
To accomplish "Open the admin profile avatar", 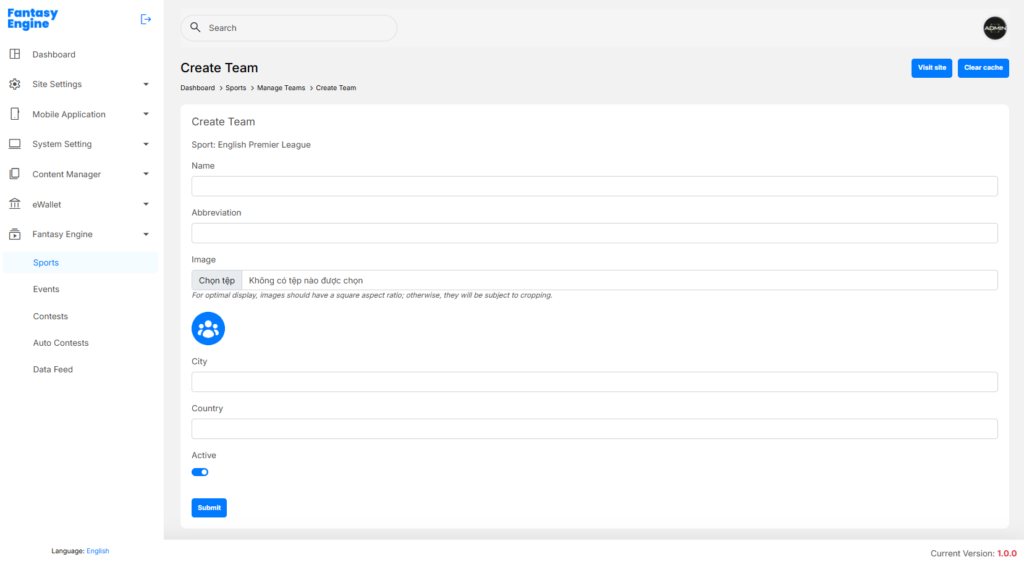I will coord(994,28).
